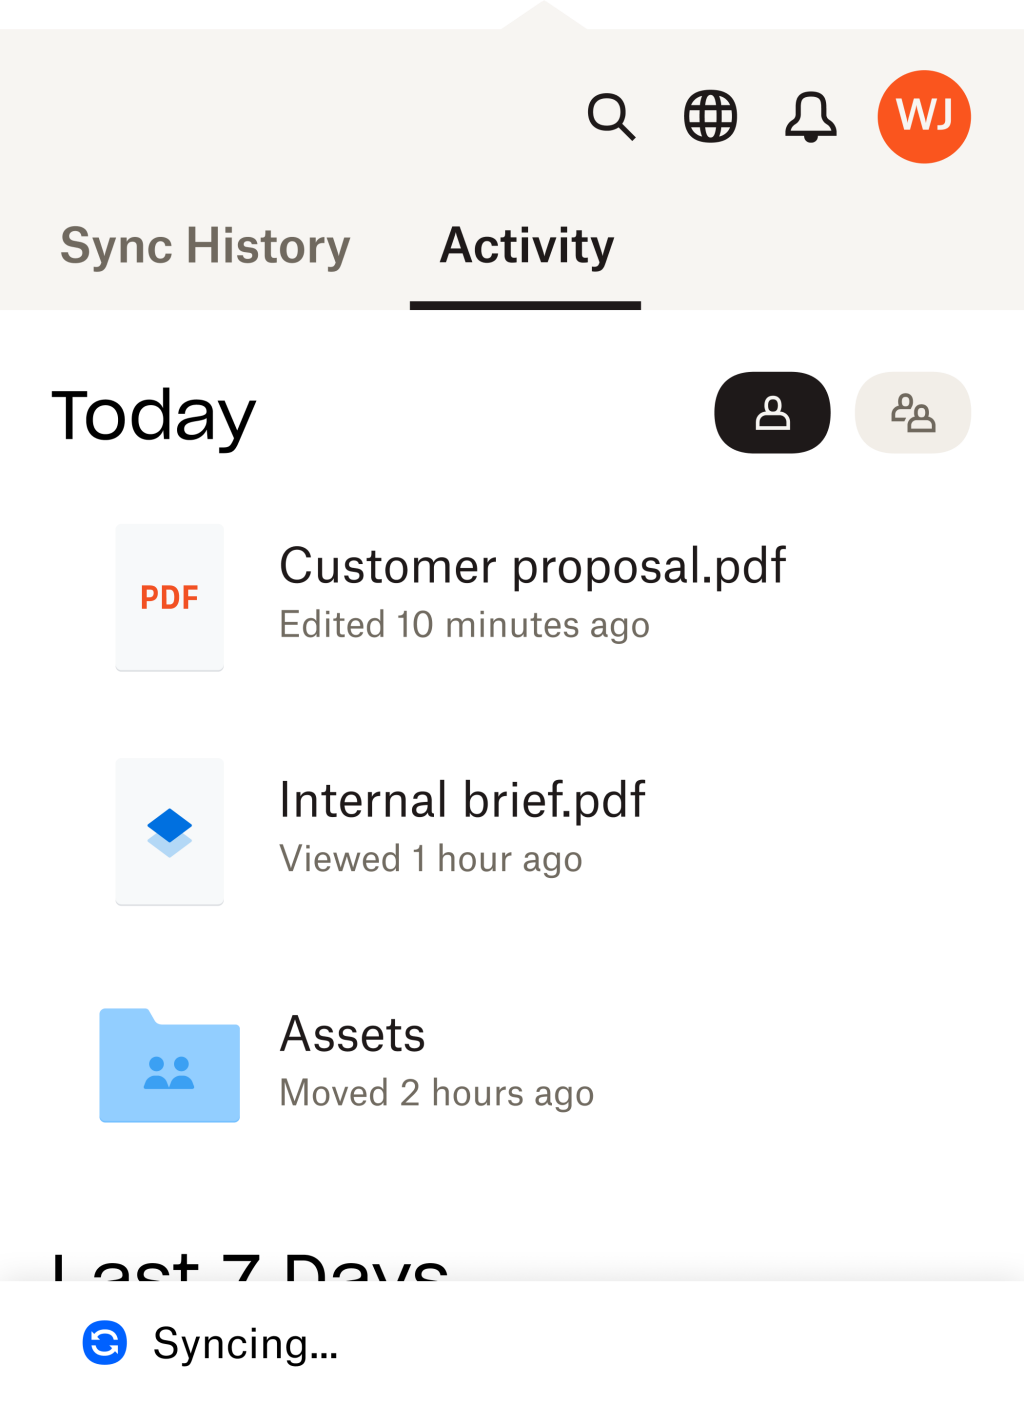Click the blue syncing status icon
The height and width of the screenshot is (1404, 1024).
(x=105, y=1342)
